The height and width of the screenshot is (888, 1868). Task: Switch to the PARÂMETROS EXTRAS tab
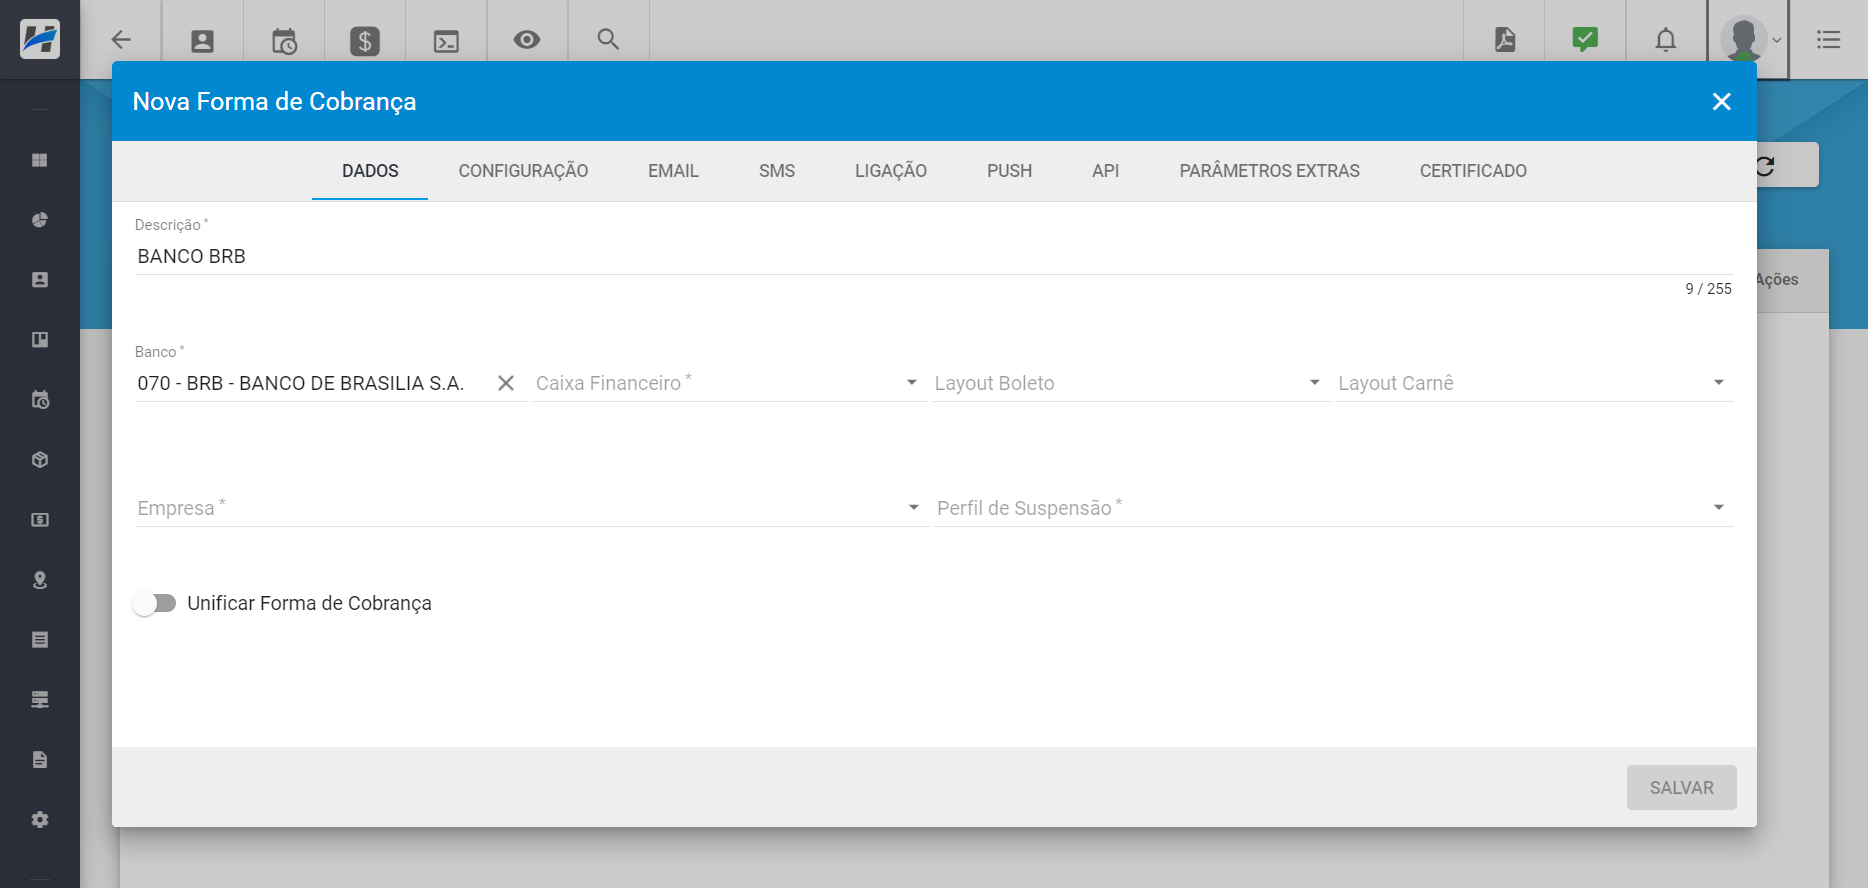tap(1269, 171)
